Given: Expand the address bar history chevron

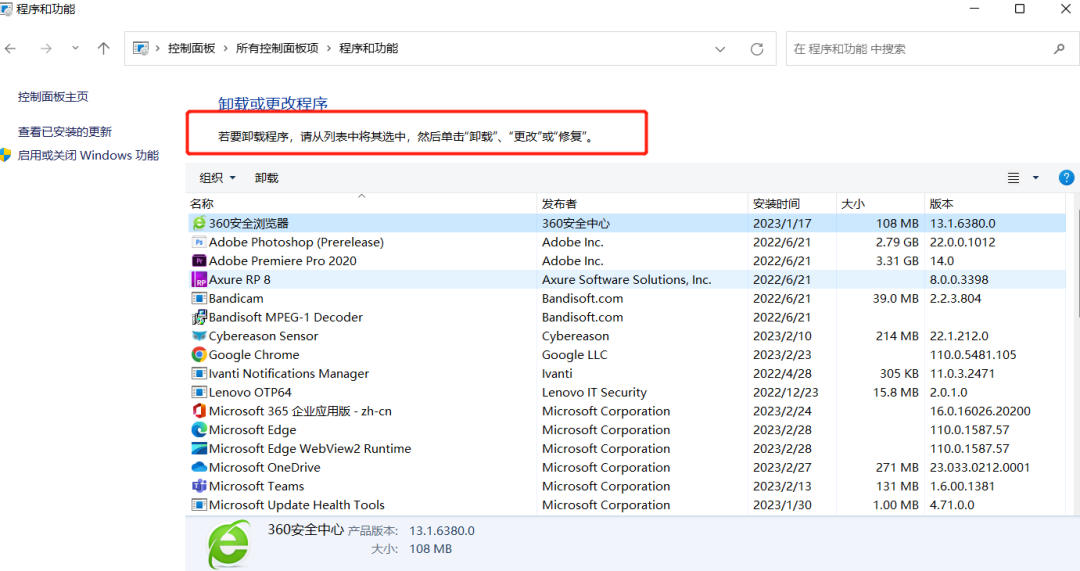Looking at the screenshot, I should (720, 49).
